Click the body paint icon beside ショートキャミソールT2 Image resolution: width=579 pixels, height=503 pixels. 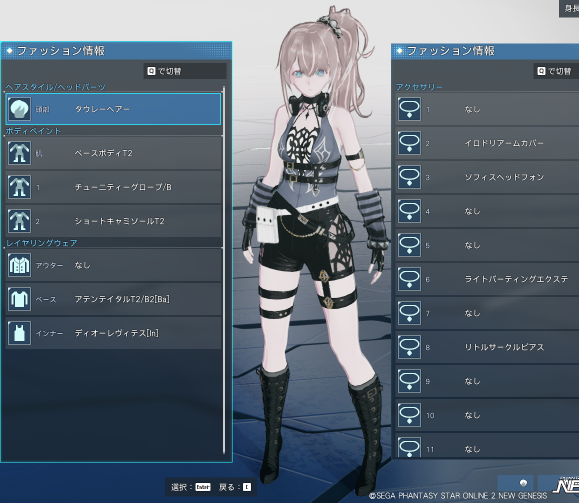[19, 221]
